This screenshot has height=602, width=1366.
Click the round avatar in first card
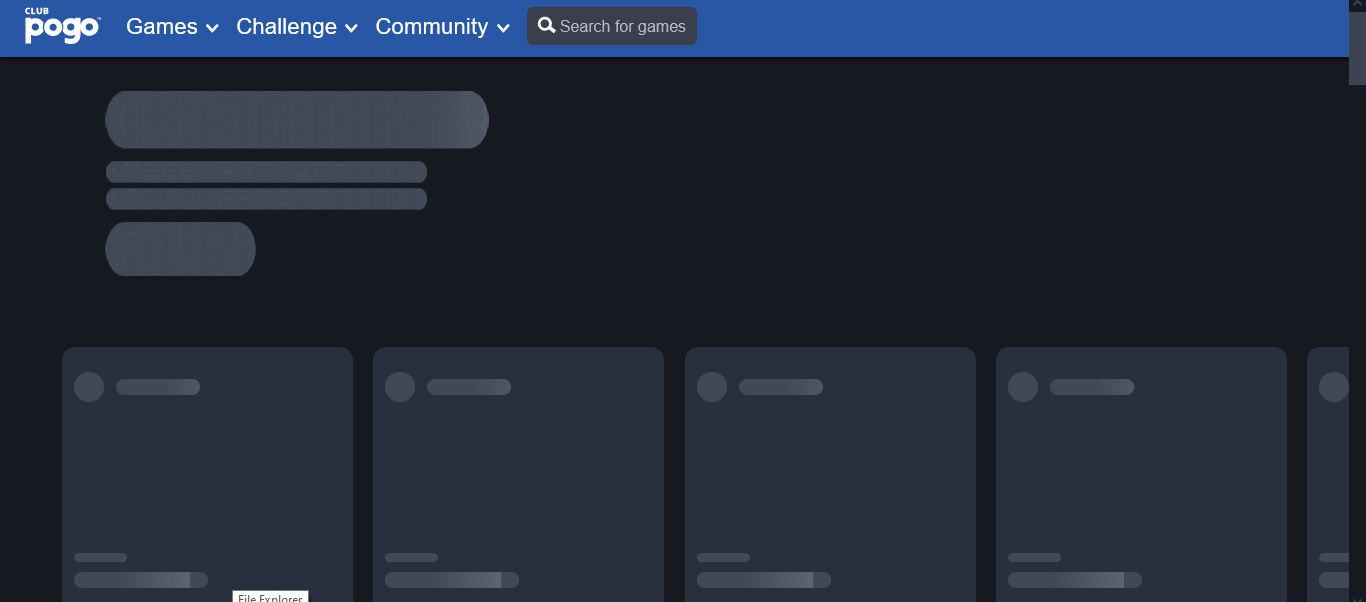[89, 387]
